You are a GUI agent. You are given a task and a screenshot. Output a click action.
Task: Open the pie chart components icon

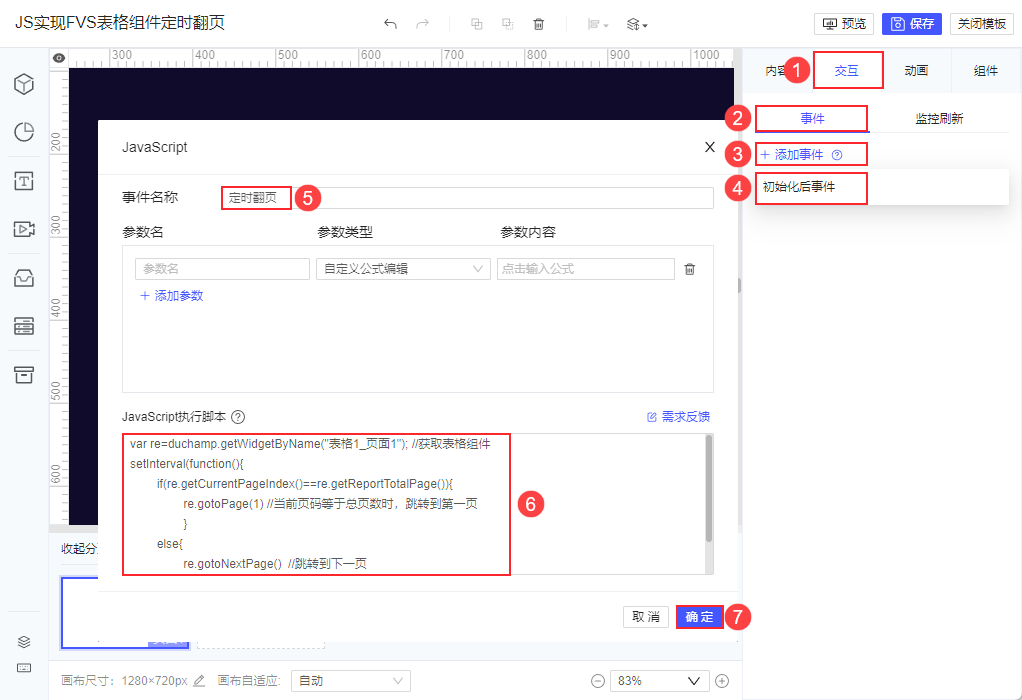click(x=24, y=132)
